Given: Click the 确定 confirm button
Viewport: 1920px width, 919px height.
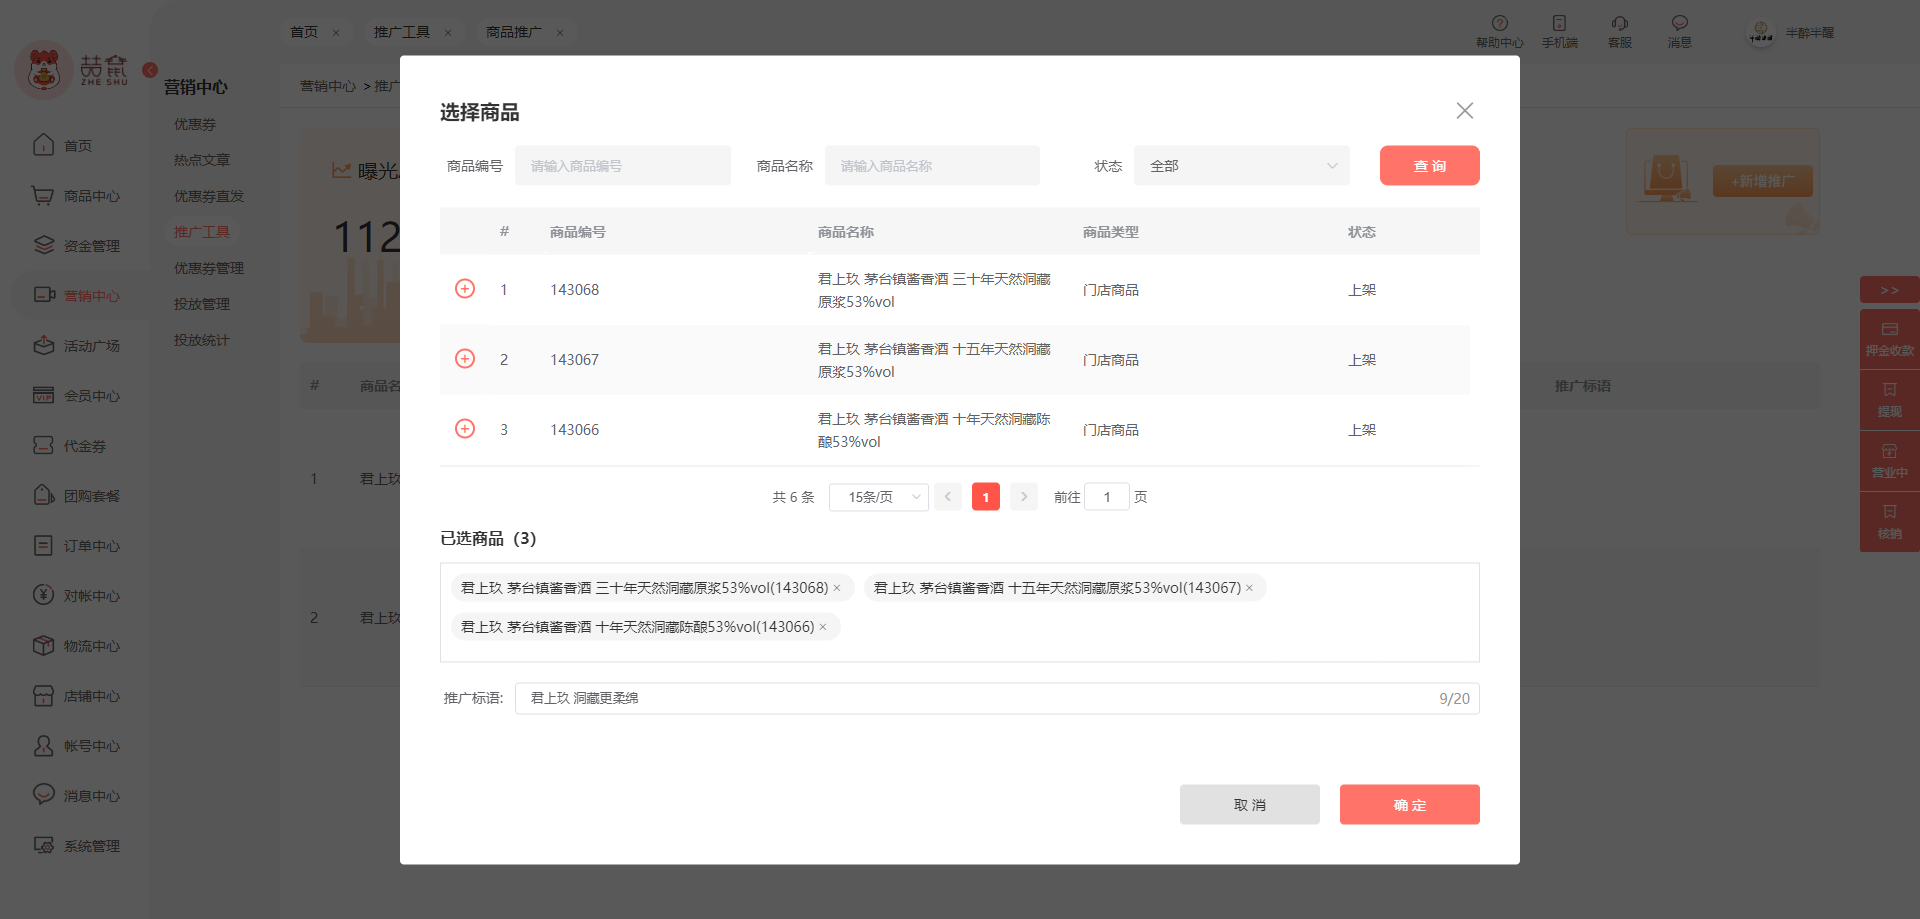Looking at the screenshot, I should (1409, 805).
